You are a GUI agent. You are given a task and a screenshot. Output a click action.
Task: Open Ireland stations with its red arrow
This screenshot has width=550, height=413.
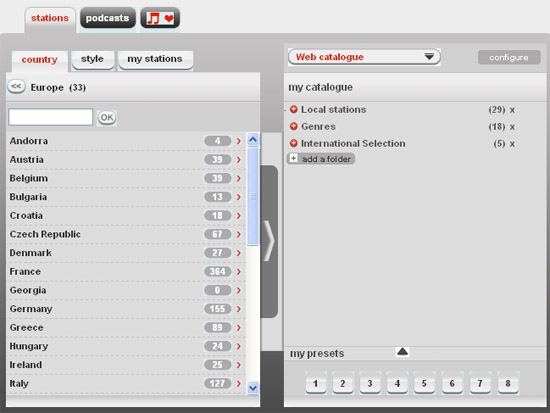point(239,365)
